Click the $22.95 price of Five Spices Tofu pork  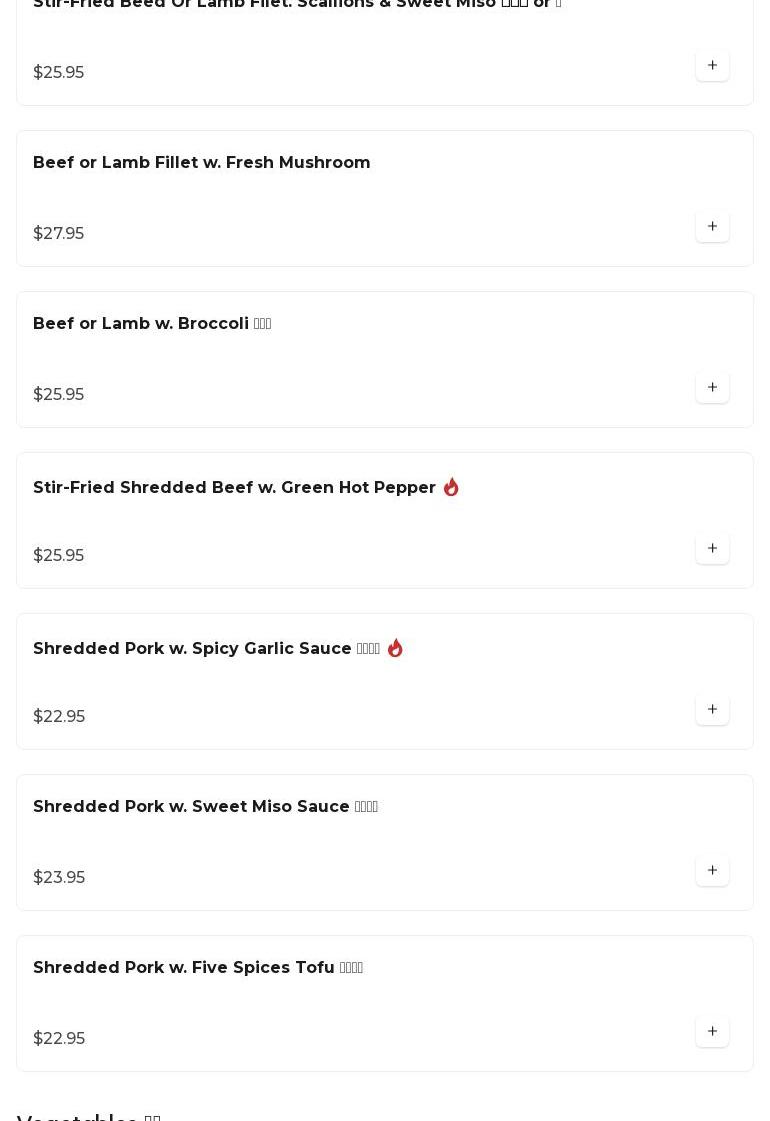click(x=59, y=1039)
